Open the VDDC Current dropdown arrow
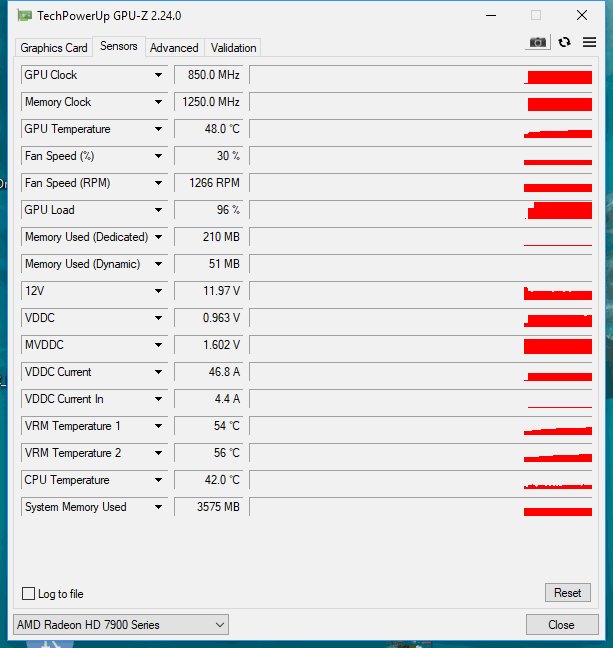The height and width of the screenshot is (648, 613). click(158, 372)
